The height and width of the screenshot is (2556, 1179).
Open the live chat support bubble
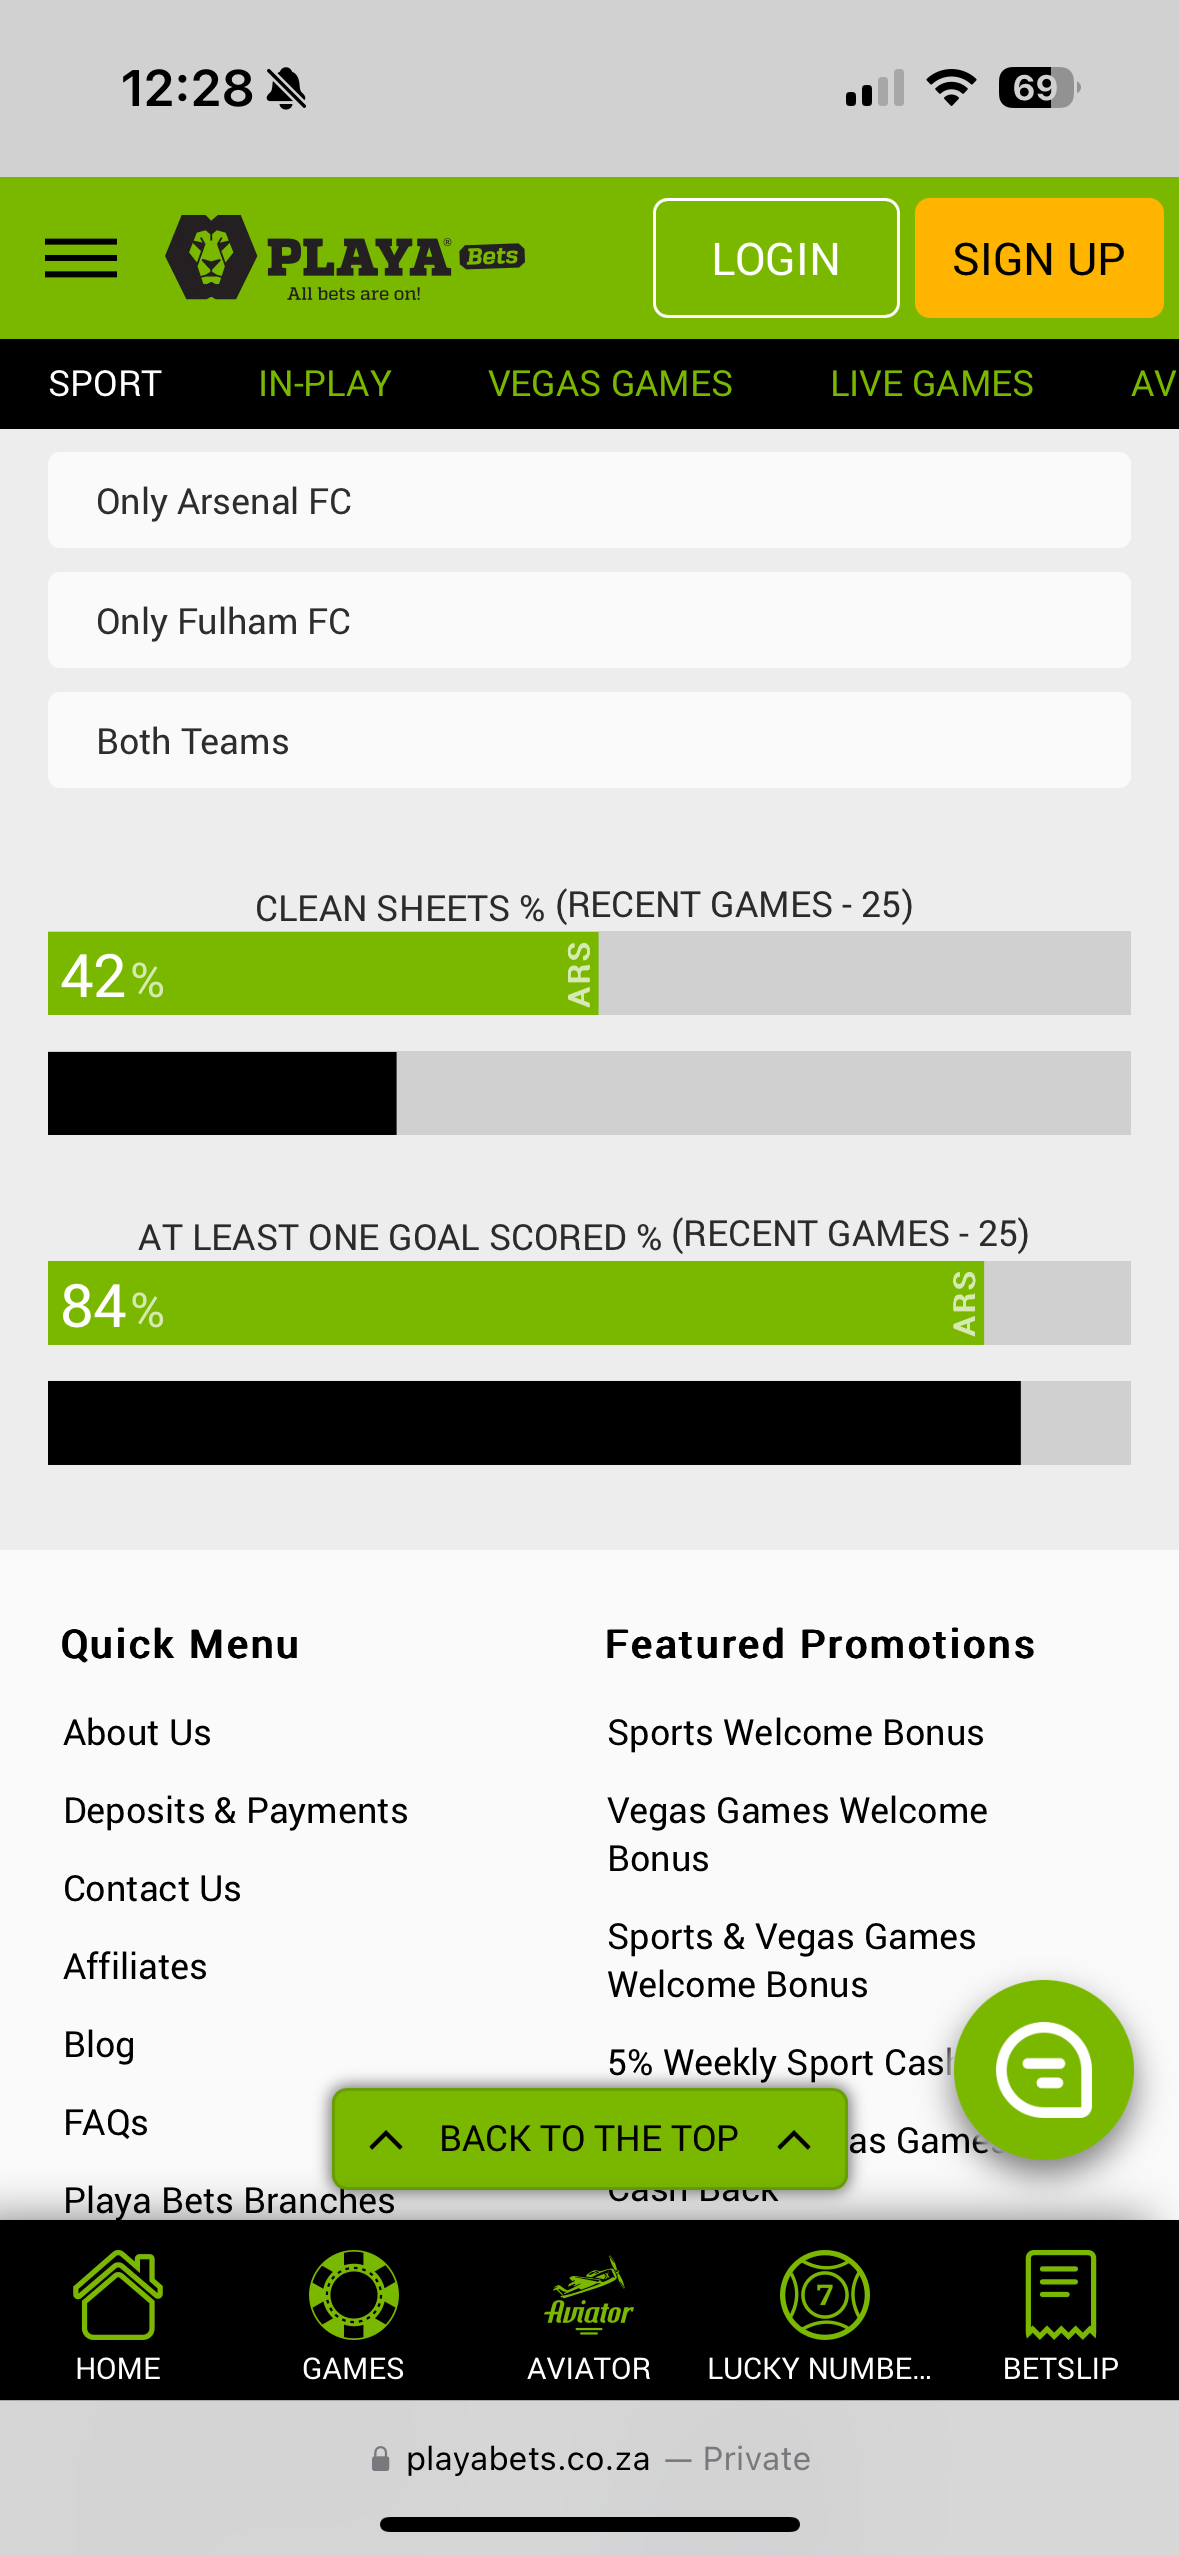coord(1043,2068)
